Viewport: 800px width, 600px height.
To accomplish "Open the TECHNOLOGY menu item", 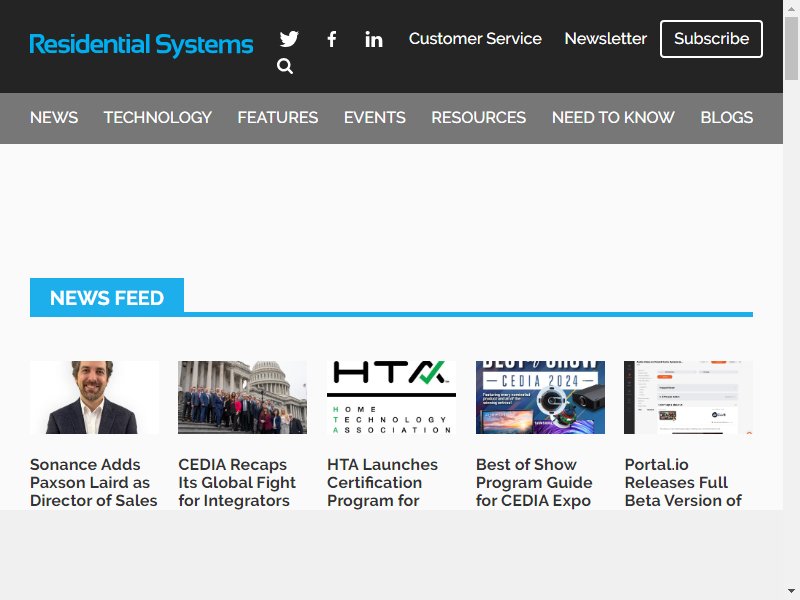I will [x=158, y=117].
